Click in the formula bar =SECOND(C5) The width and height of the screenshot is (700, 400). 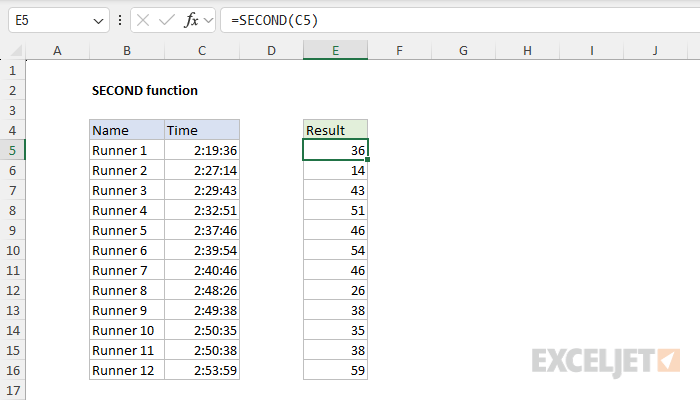coord(460,20)
